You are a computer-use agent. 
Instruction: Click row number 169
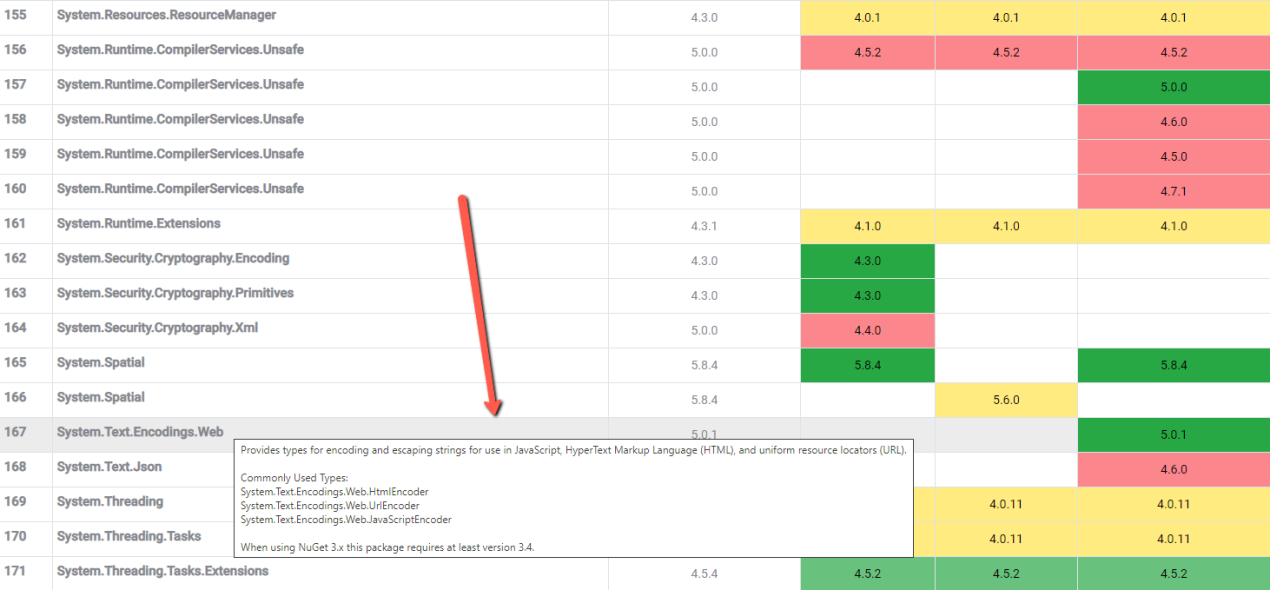point(16,502)
